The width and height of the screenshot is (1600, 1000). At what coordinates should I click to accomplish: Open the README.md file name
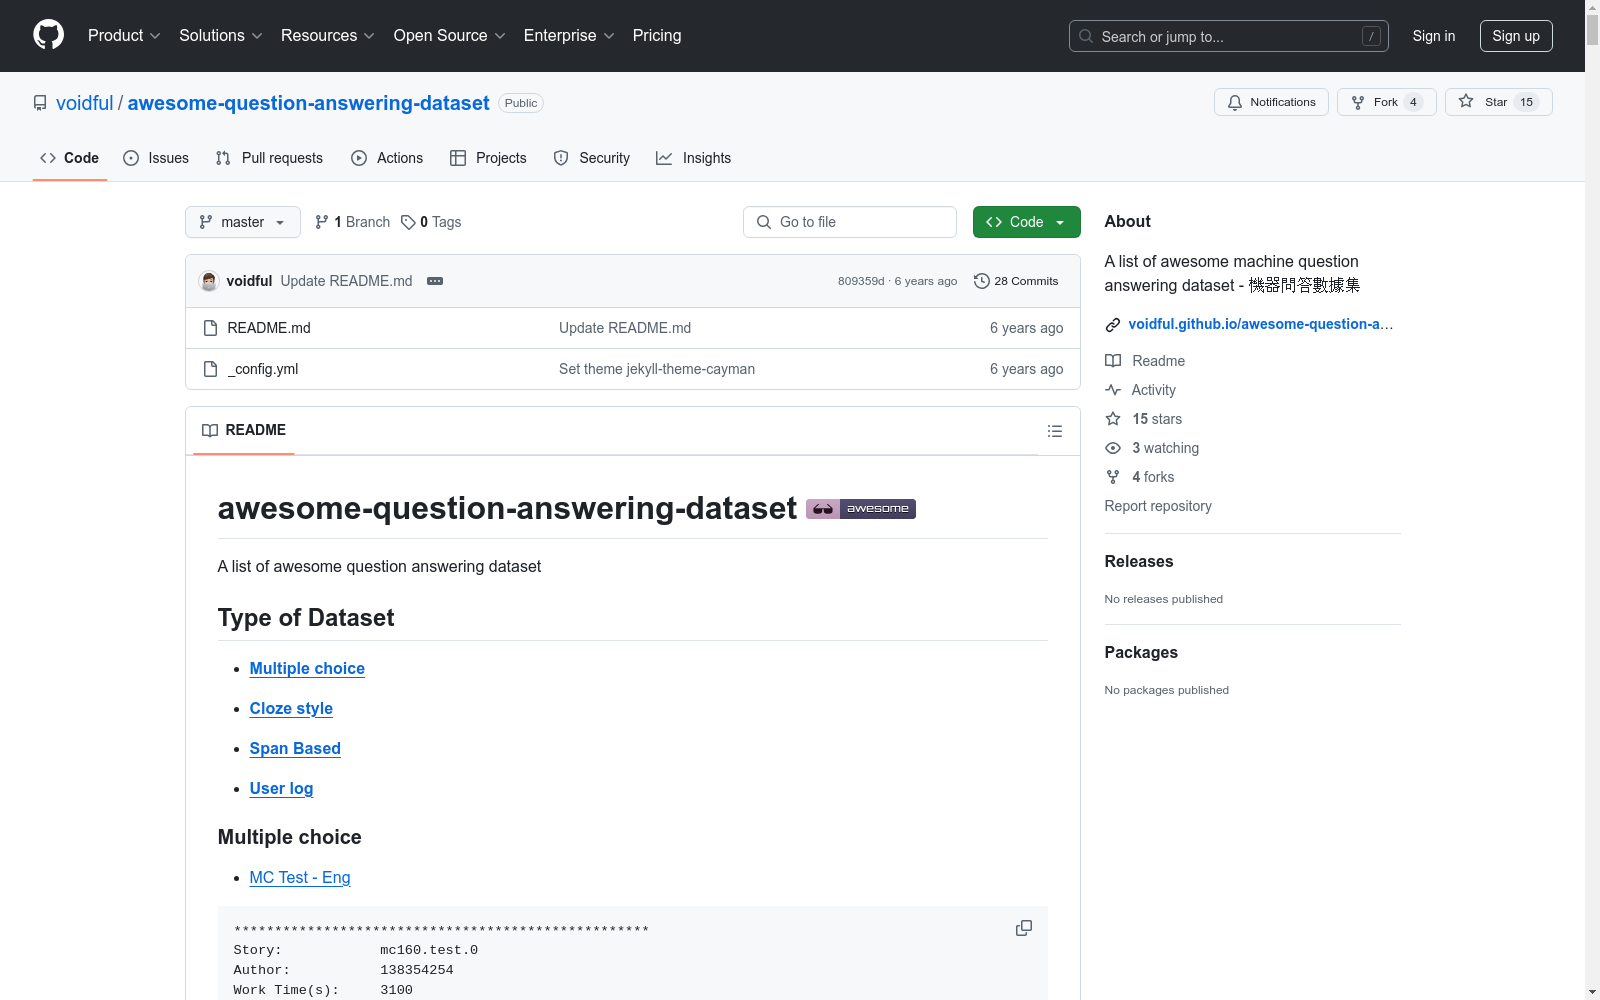pyautogui.click(x=269, y=328)
